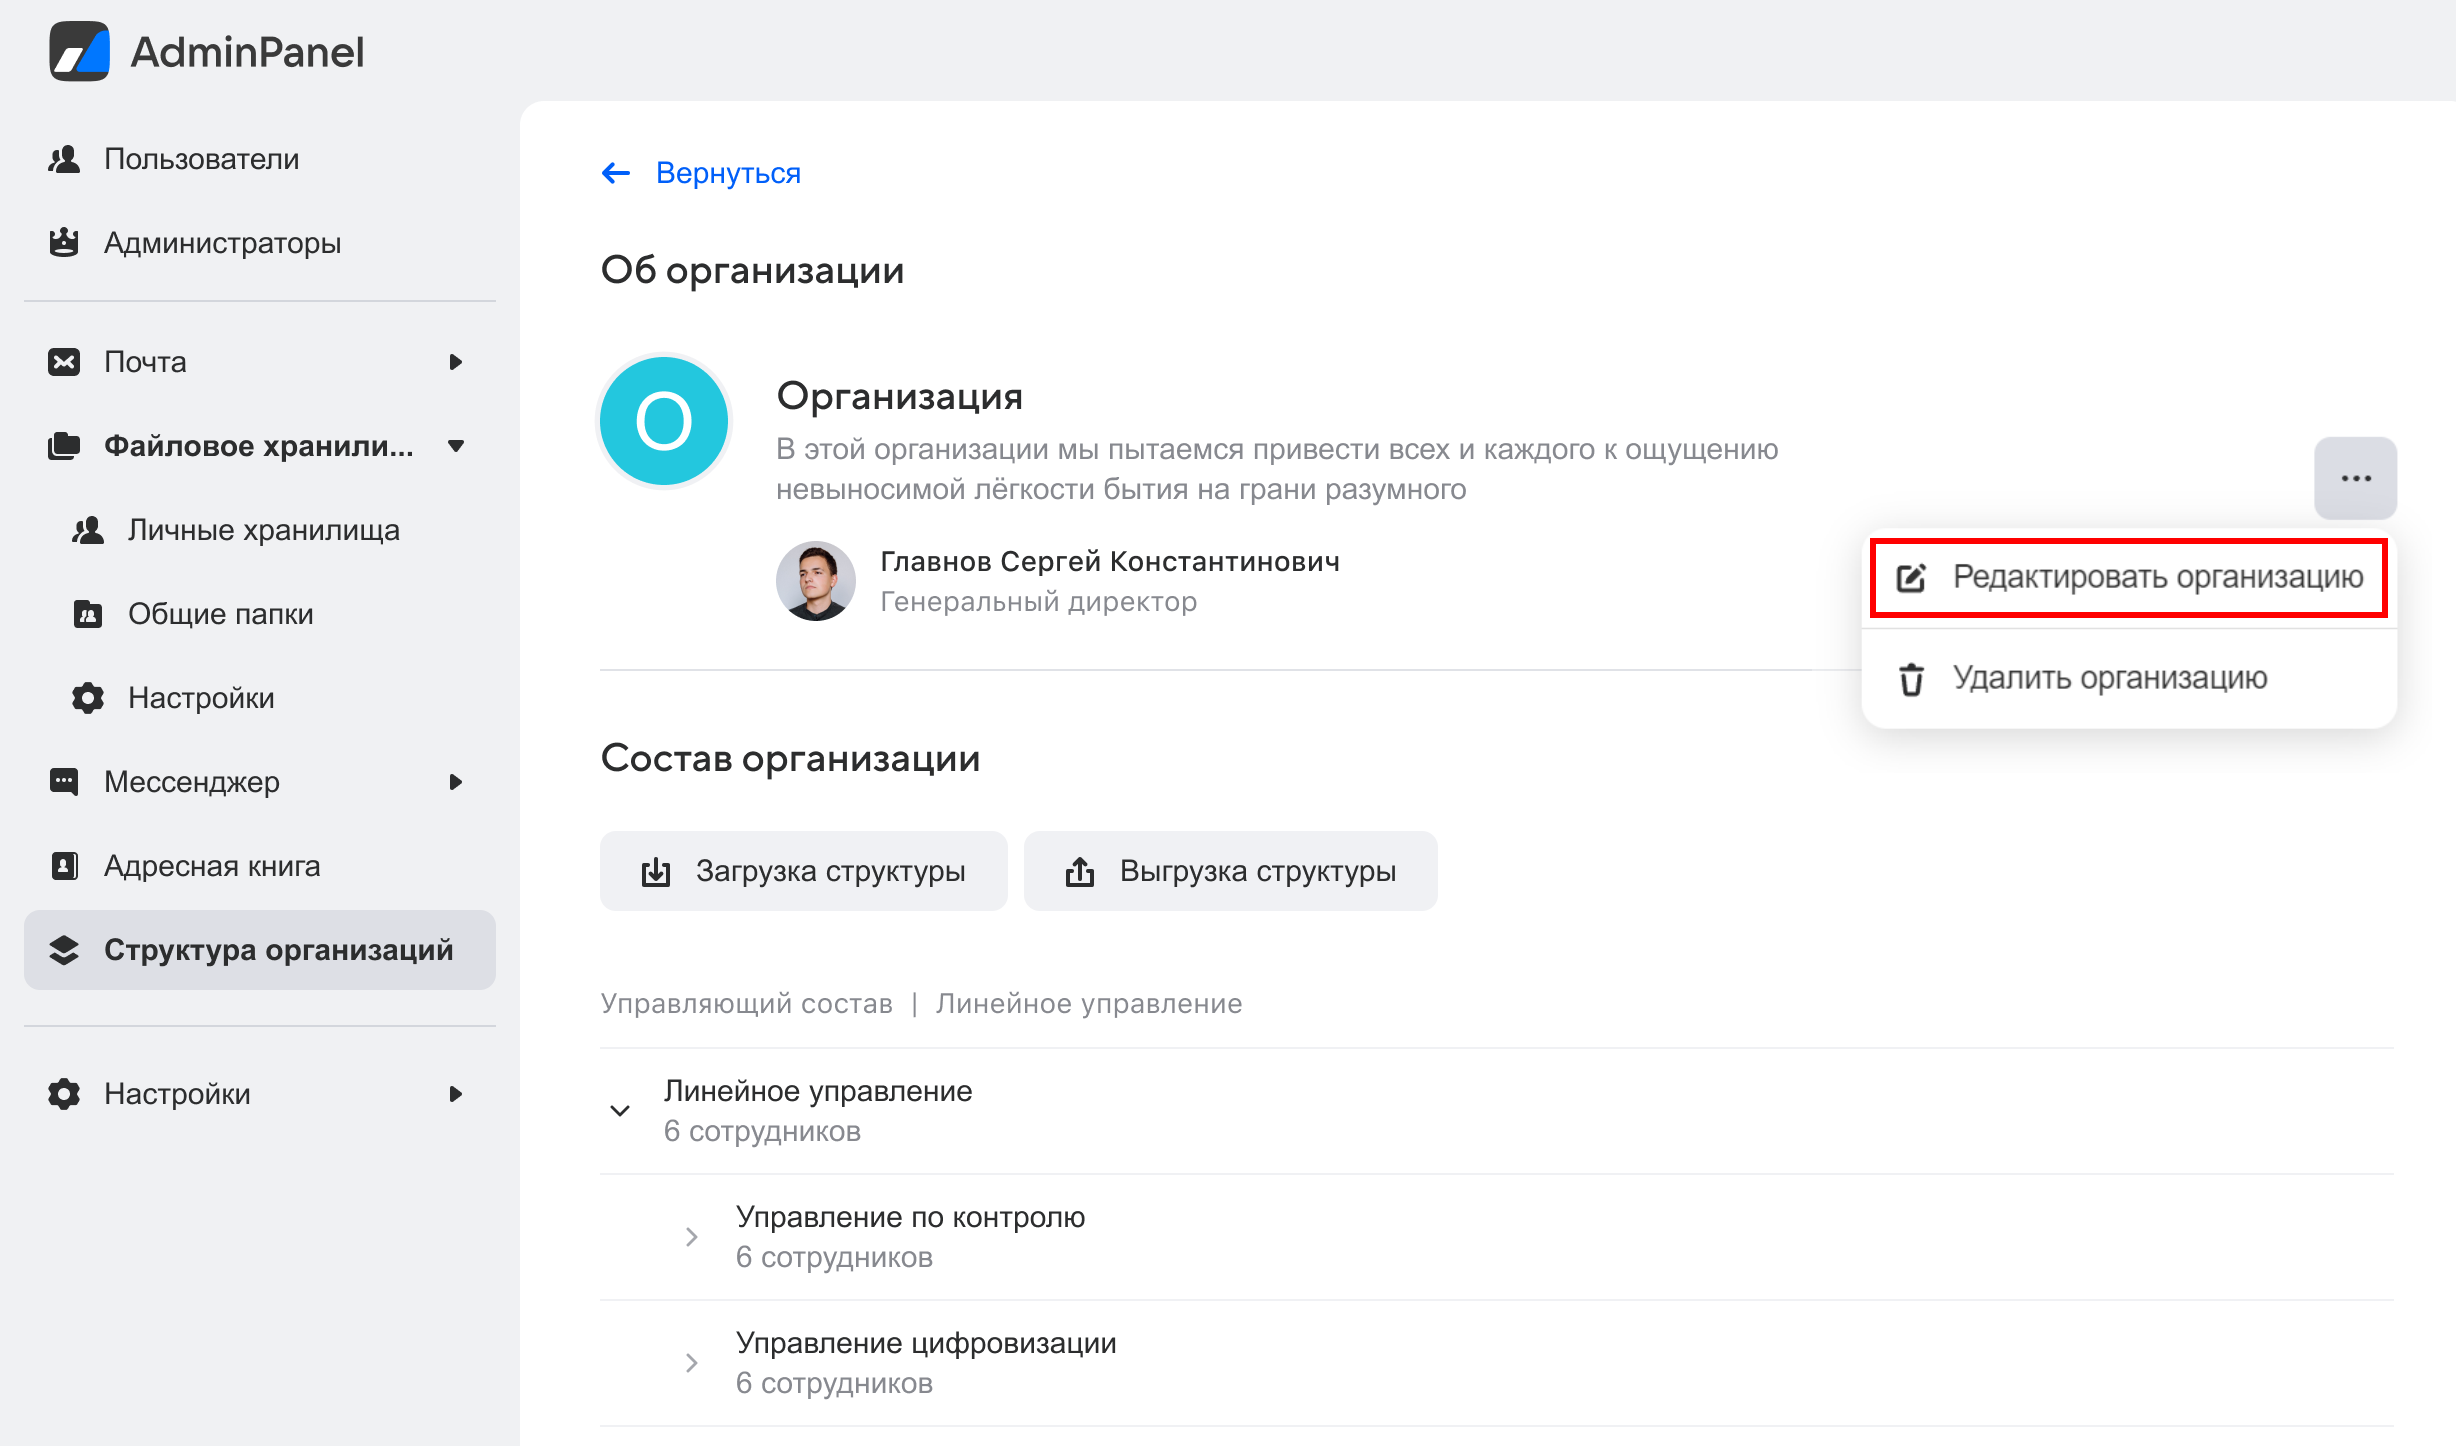
Task: Expand sidebar Настройки arrow at bottom
Action: tap(456, 1094)
